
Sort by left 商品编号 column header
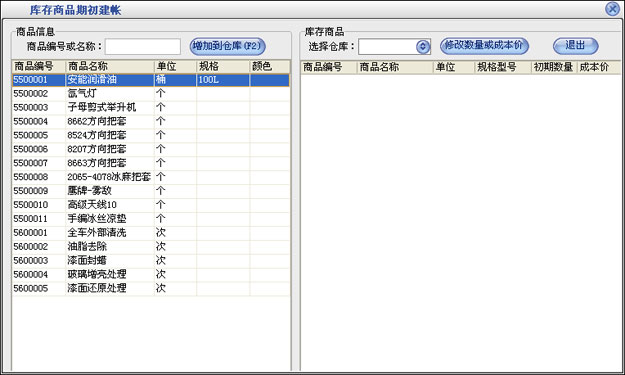tap(39, 67)
